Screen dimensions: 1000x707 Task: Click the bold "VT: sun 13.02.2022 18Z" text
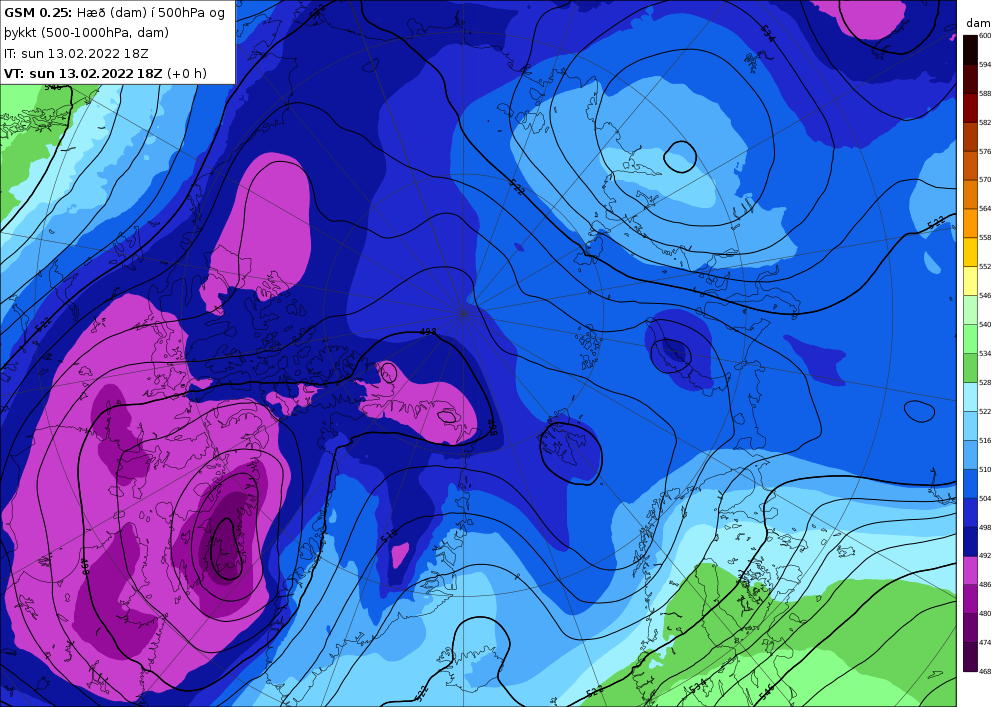pos(84,73)
